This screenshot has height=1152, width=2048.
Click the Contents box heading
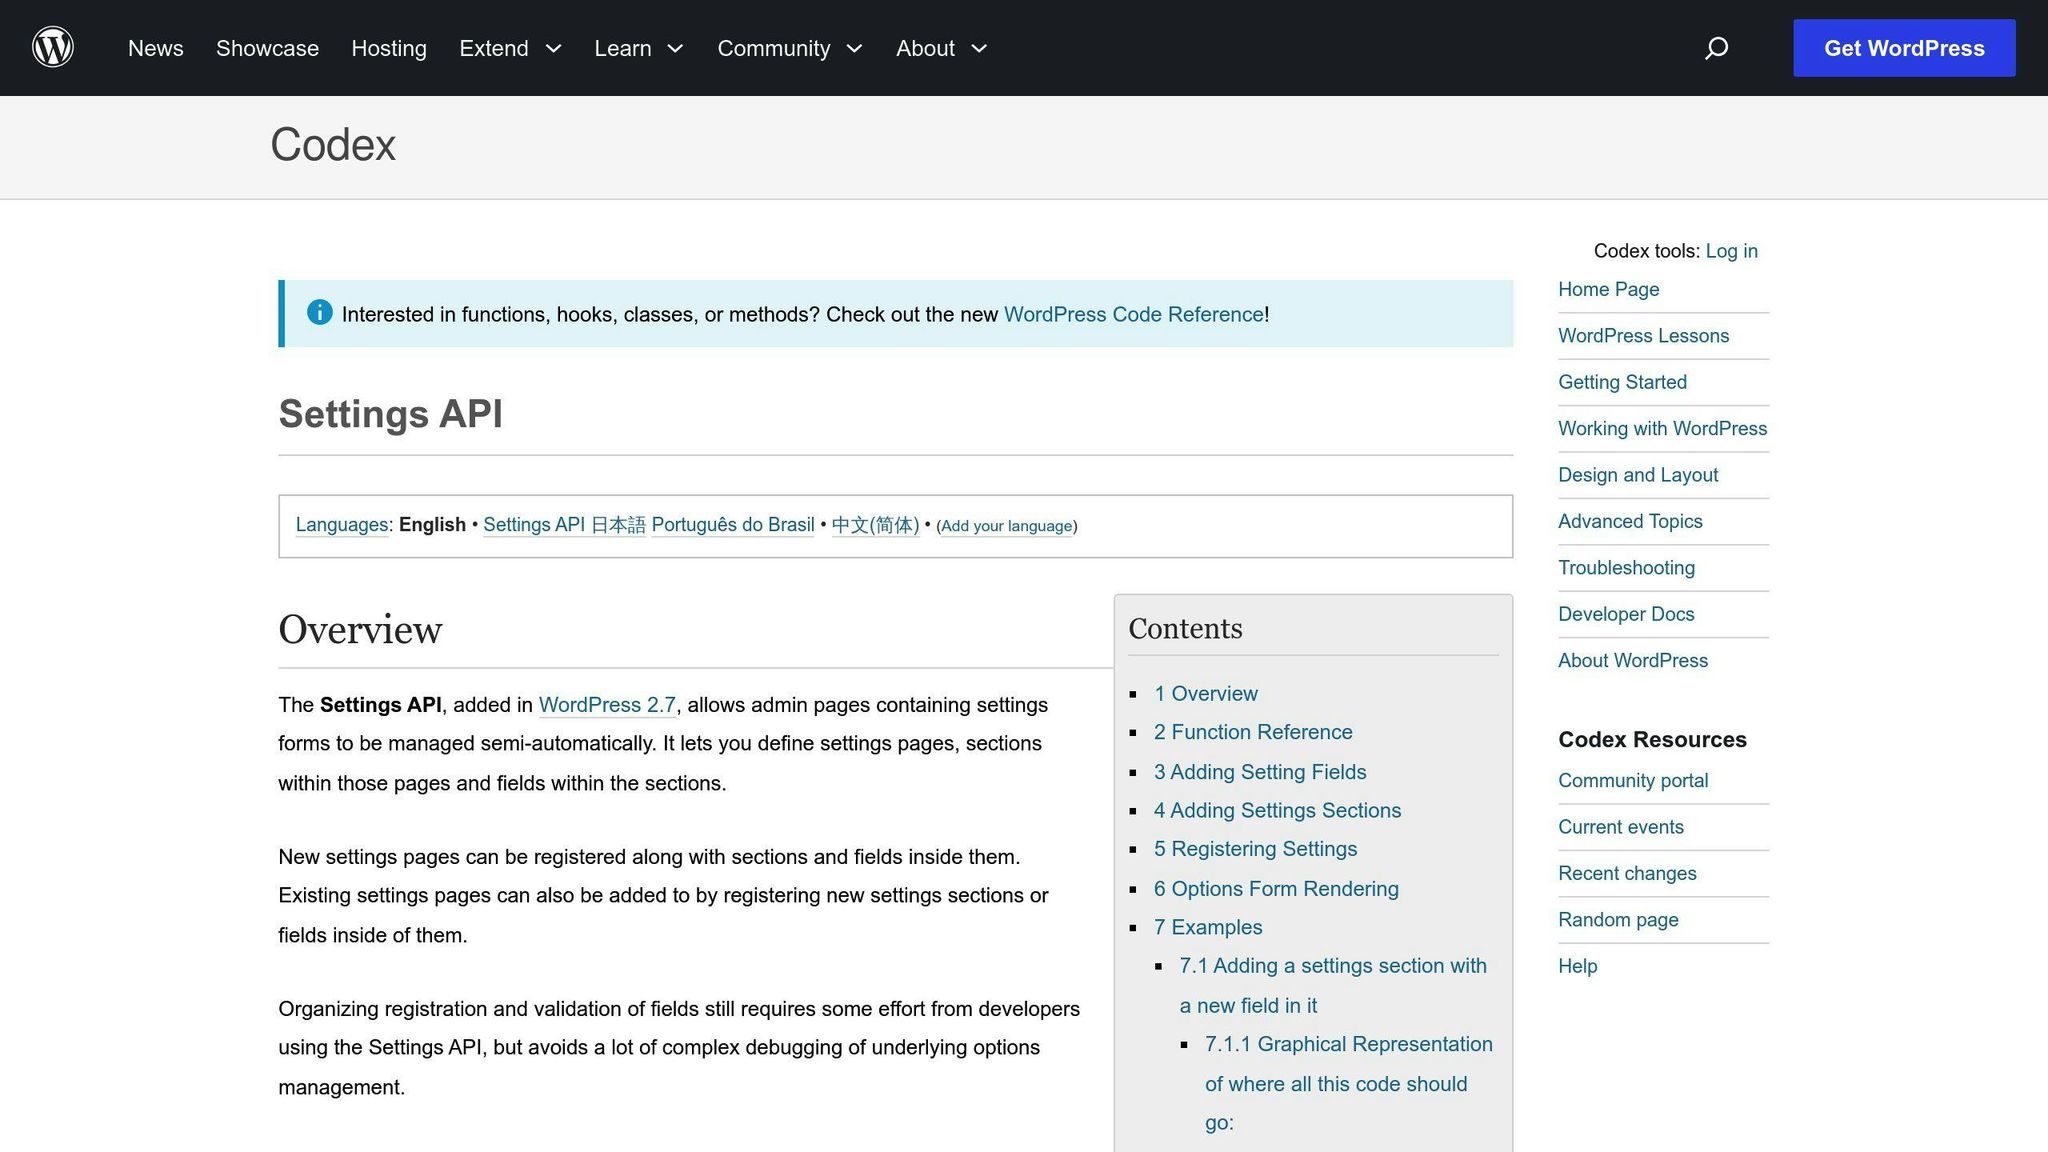point(1185,629)
